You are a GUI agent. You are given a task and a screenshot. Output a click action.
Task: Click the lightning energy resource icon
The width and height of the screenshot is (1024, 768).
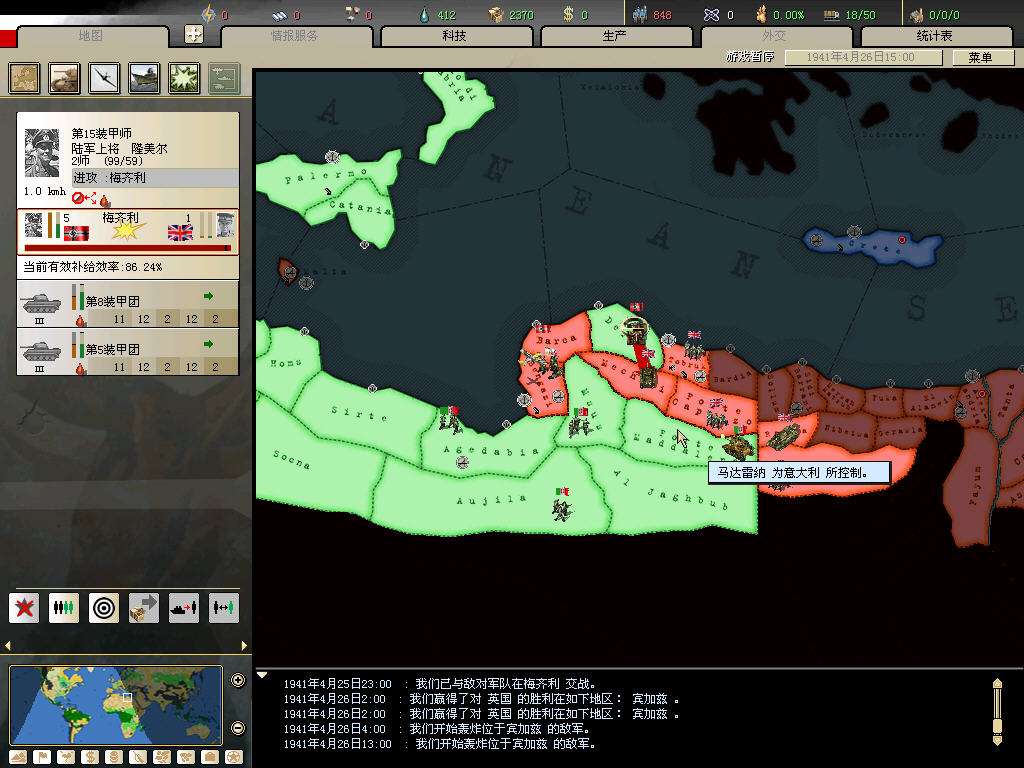point(208,14)
